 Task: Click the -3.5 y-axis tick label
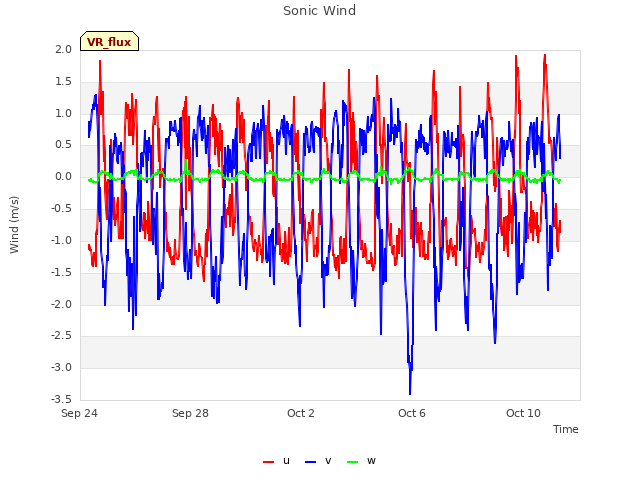[61, 399]
